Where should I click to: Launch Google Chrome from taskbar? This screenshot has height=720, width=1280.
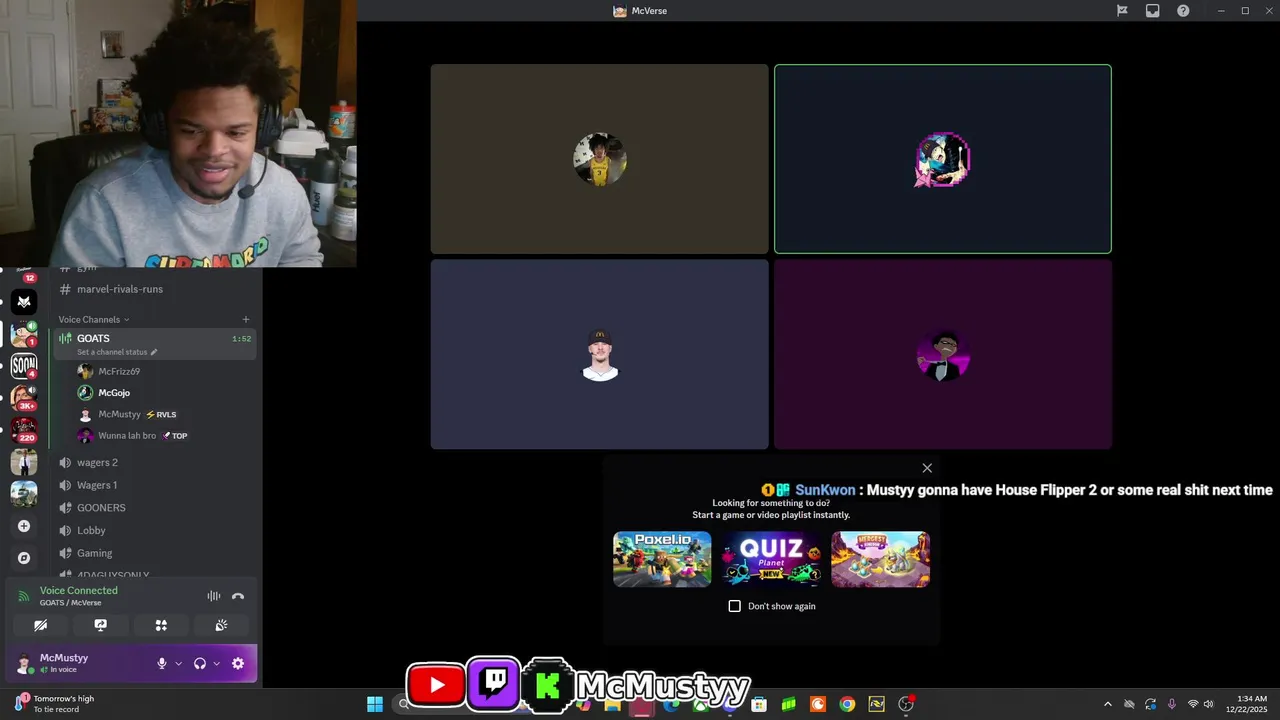click(x=847, y=704)
